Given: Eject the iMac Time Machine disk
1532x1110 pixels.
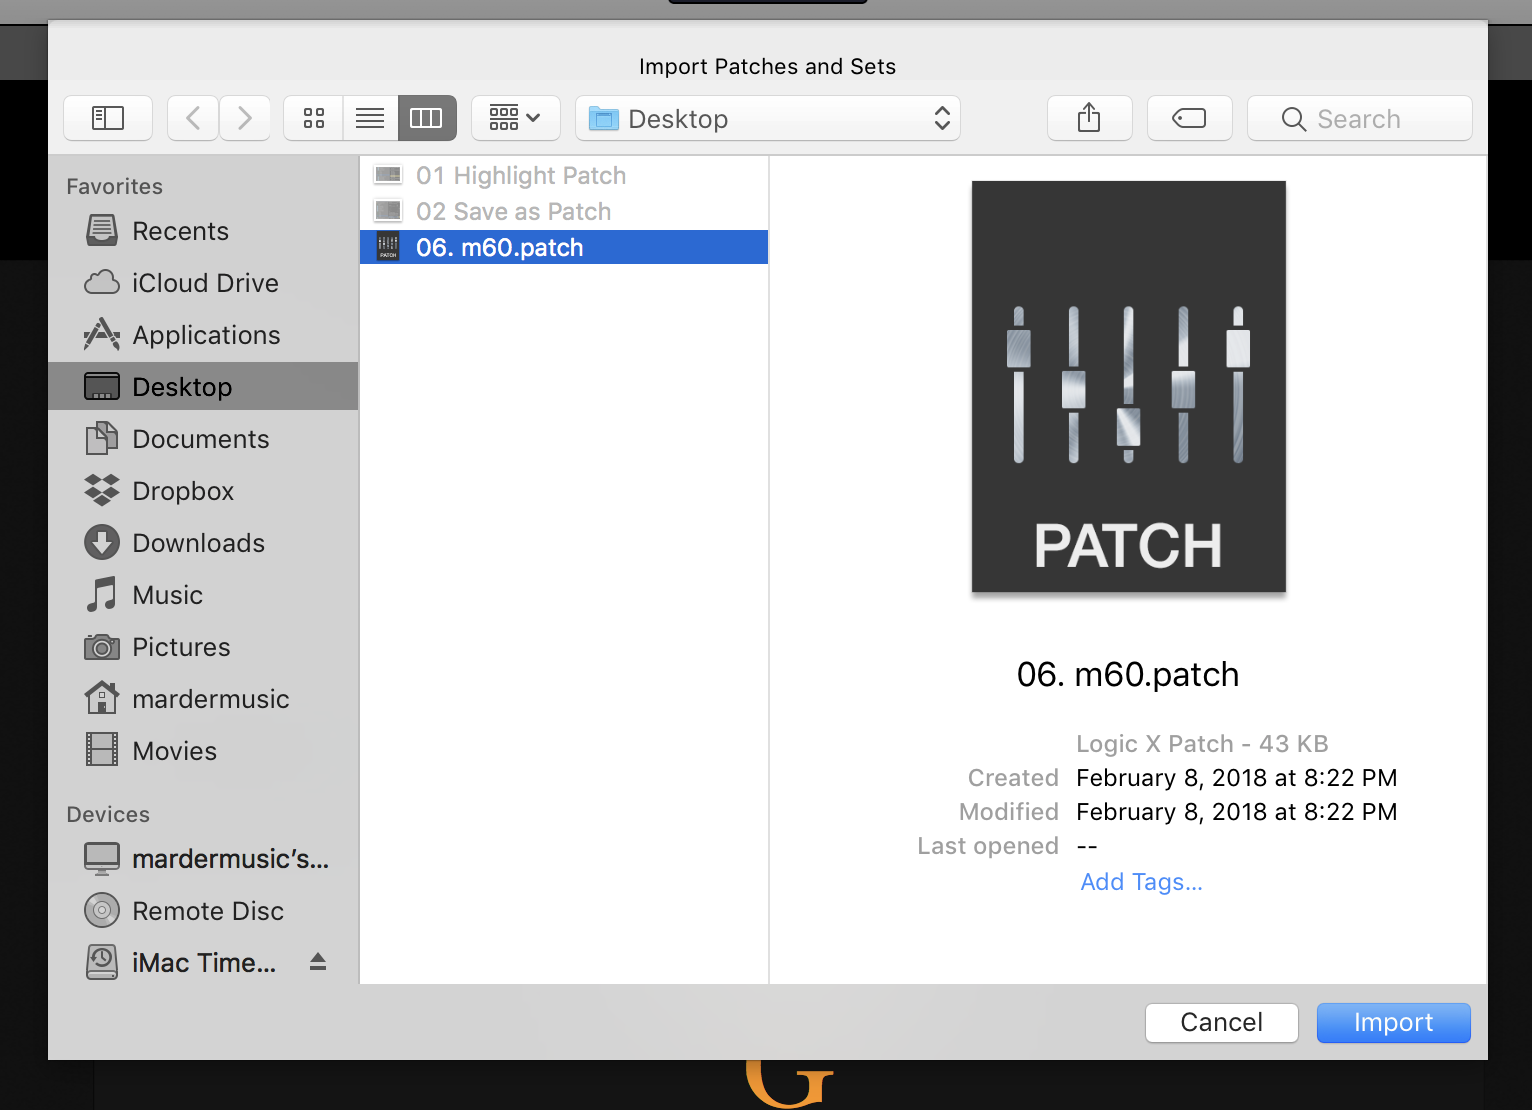Looking at the screenshot, I should [318, 962].
